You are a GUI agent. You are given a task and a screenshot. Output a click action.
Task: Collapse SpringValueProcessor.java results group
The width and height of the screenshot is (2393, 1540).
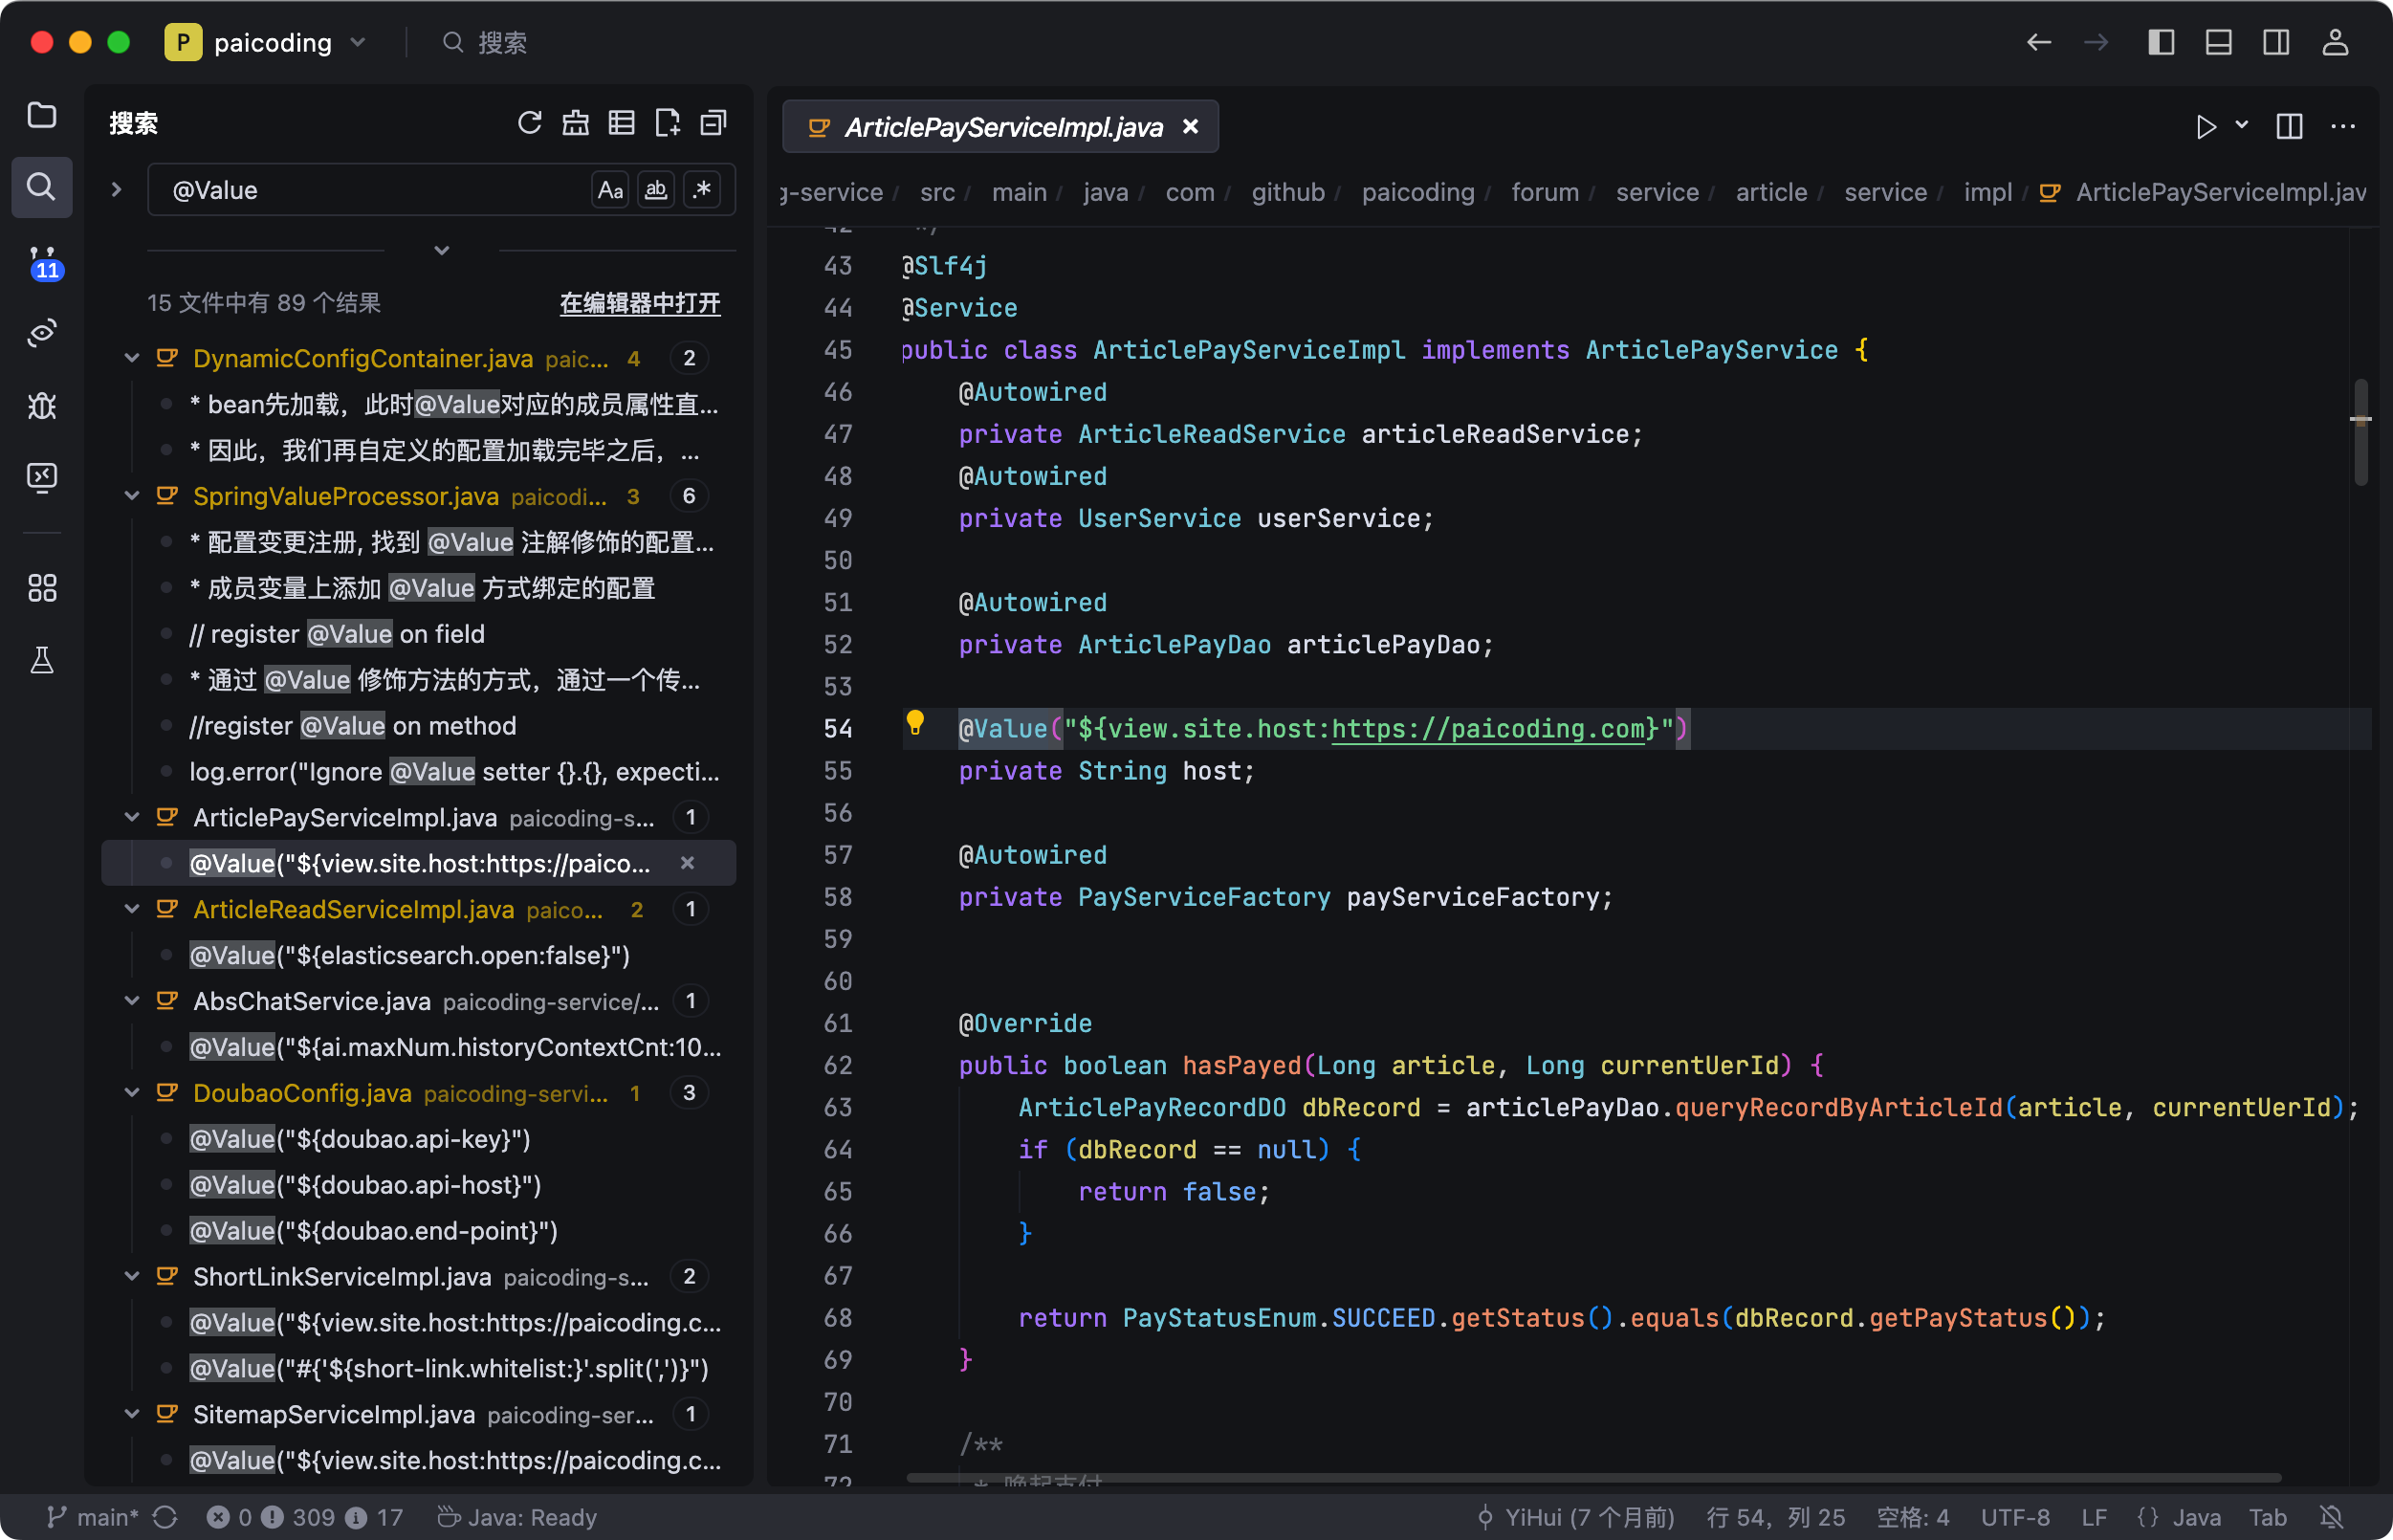click(131, 496)
